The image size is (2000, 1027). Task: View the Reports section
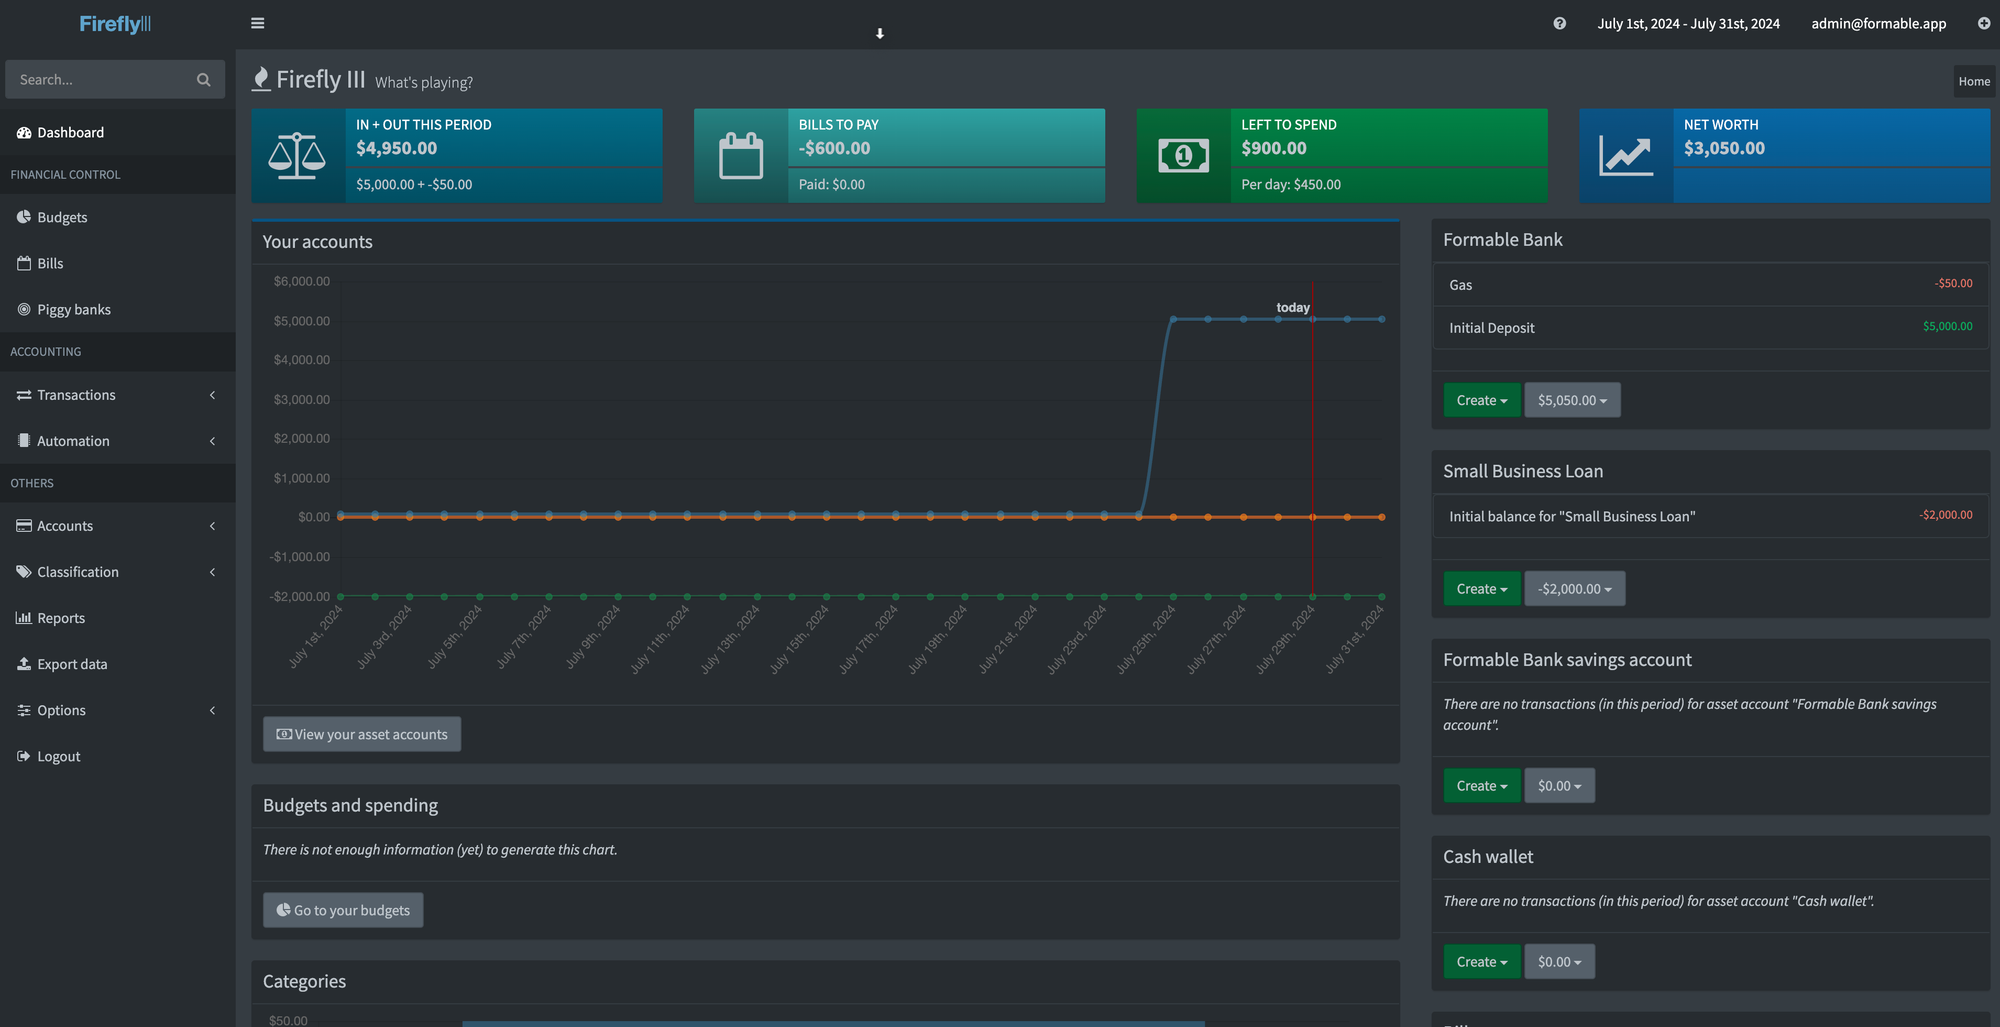60,617
